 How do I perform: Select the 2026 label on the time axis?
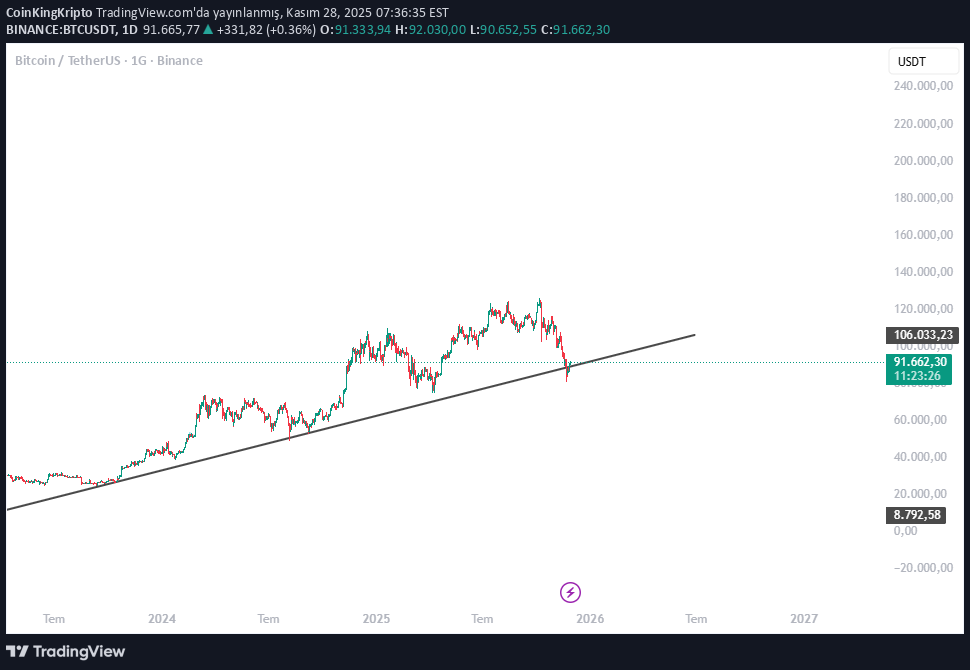point(589,619)
